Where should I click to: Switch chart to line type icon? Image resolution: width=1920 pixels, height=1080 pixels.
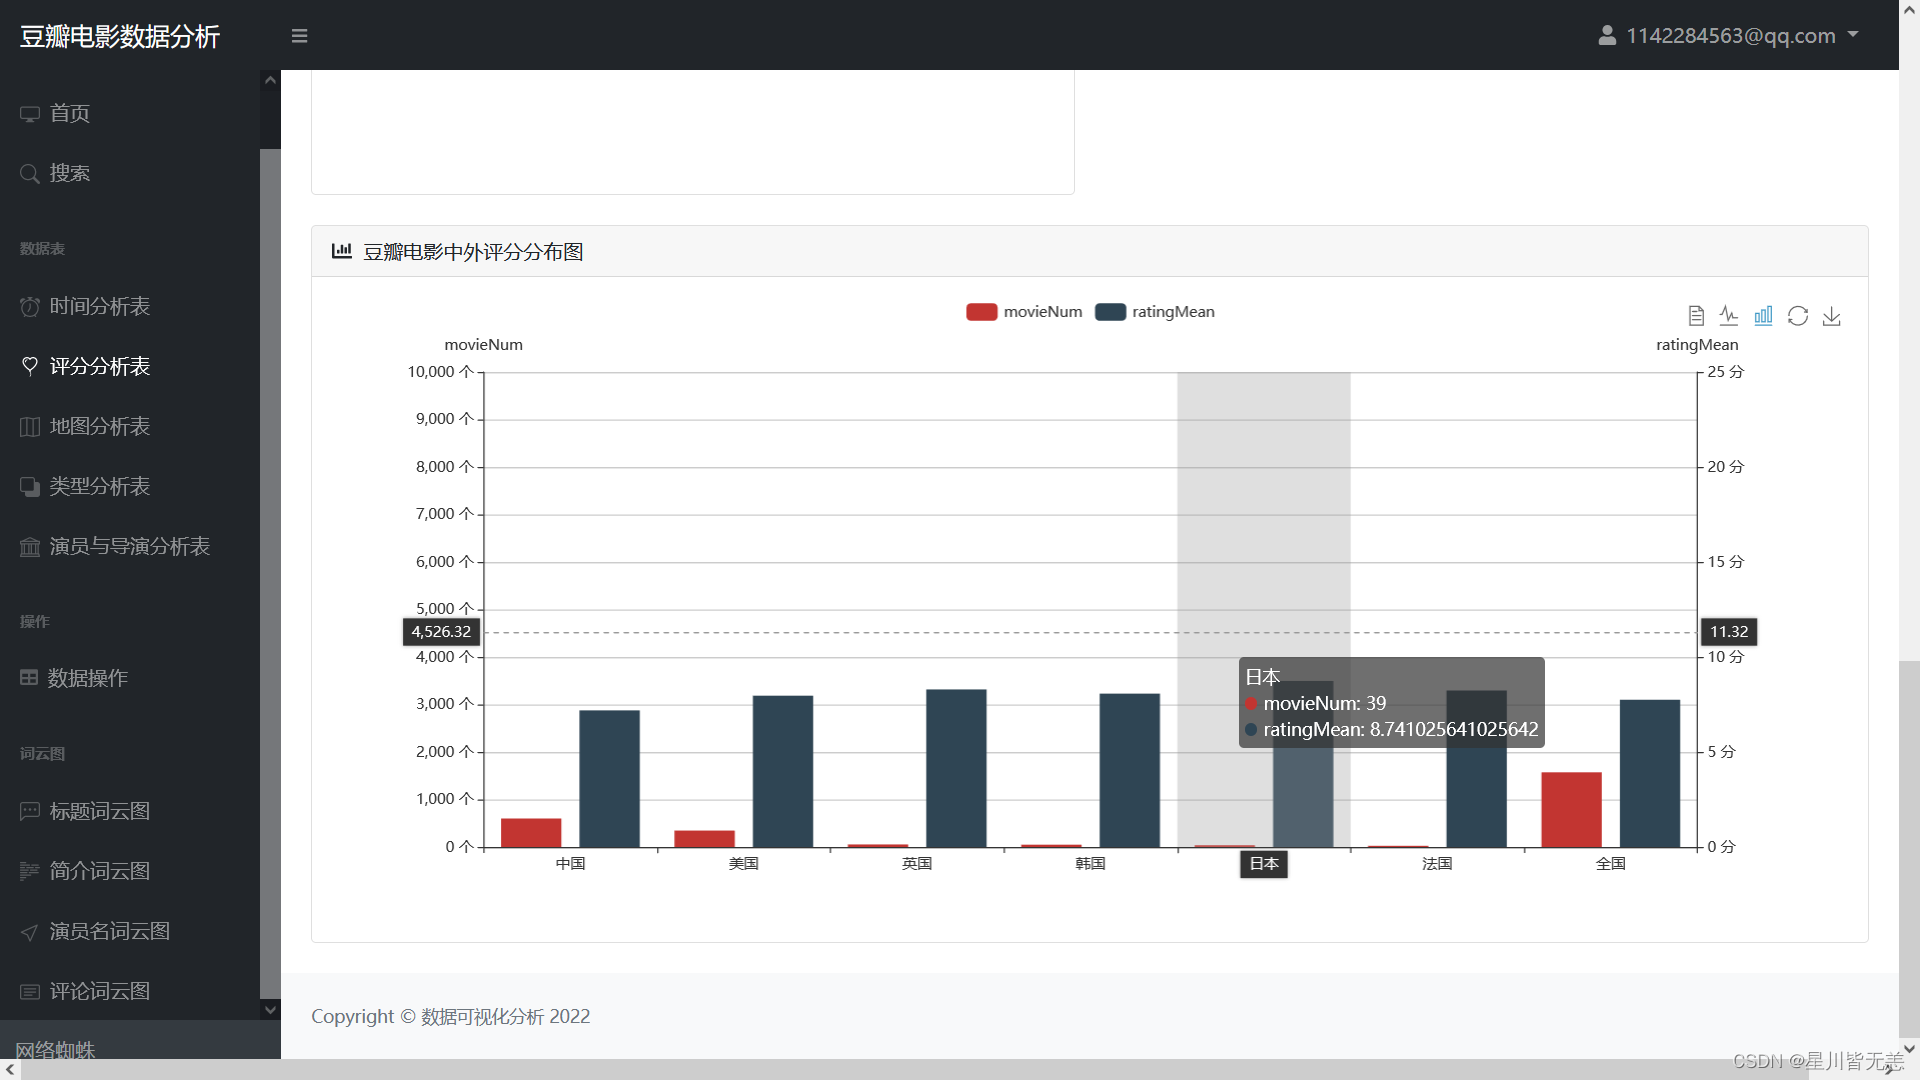[1729, 316]
